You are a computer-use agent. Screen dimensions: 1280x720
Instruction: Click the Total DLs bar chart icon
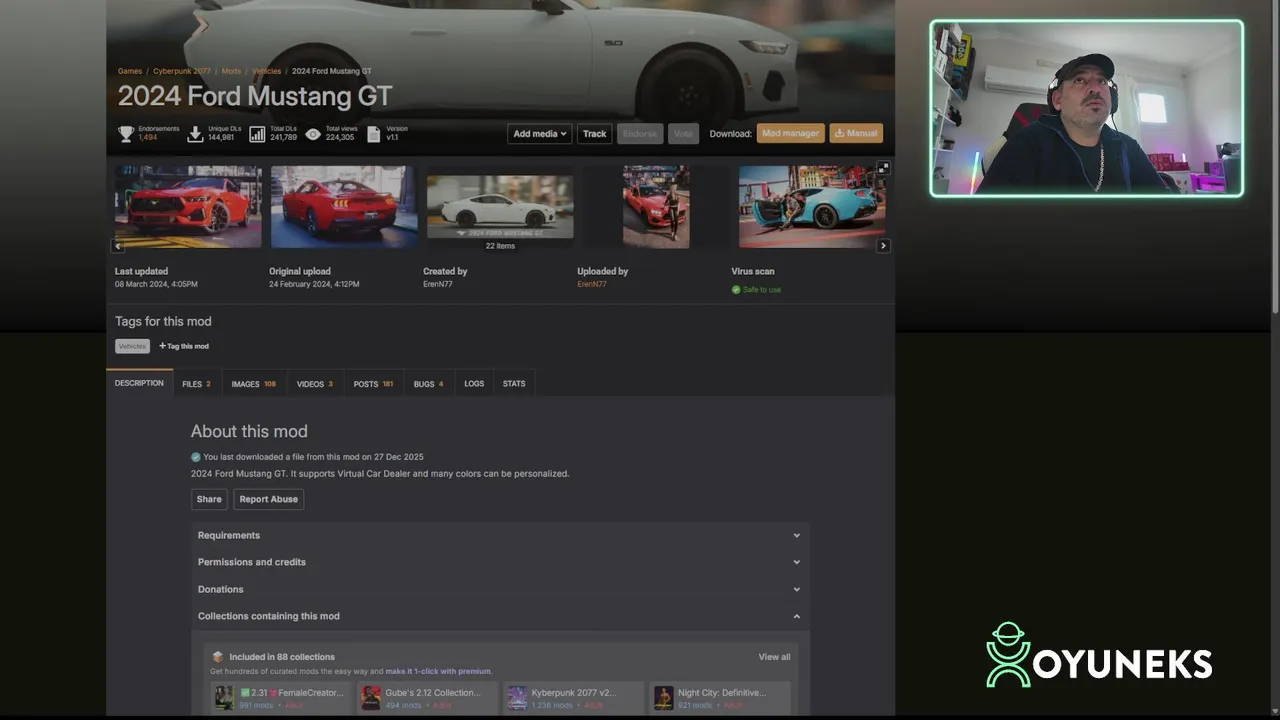(x=257, y=133)
